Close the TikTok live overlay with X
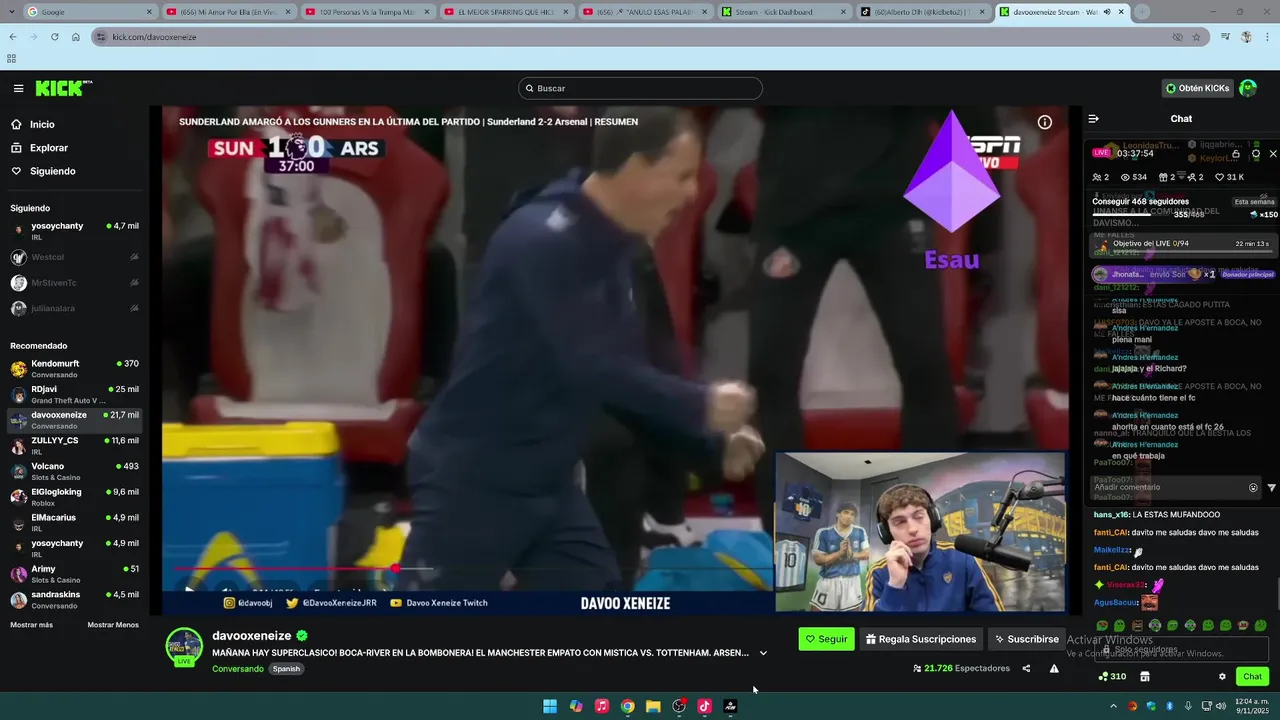Screen dimensions: 1280x720 [1273, 154]
